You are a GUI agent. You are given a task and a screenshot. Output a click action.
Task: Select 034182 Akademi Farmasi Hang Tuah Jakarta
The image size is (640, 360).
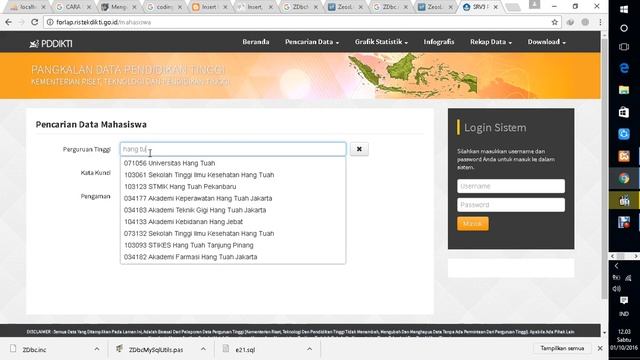[x=233, y=257]
